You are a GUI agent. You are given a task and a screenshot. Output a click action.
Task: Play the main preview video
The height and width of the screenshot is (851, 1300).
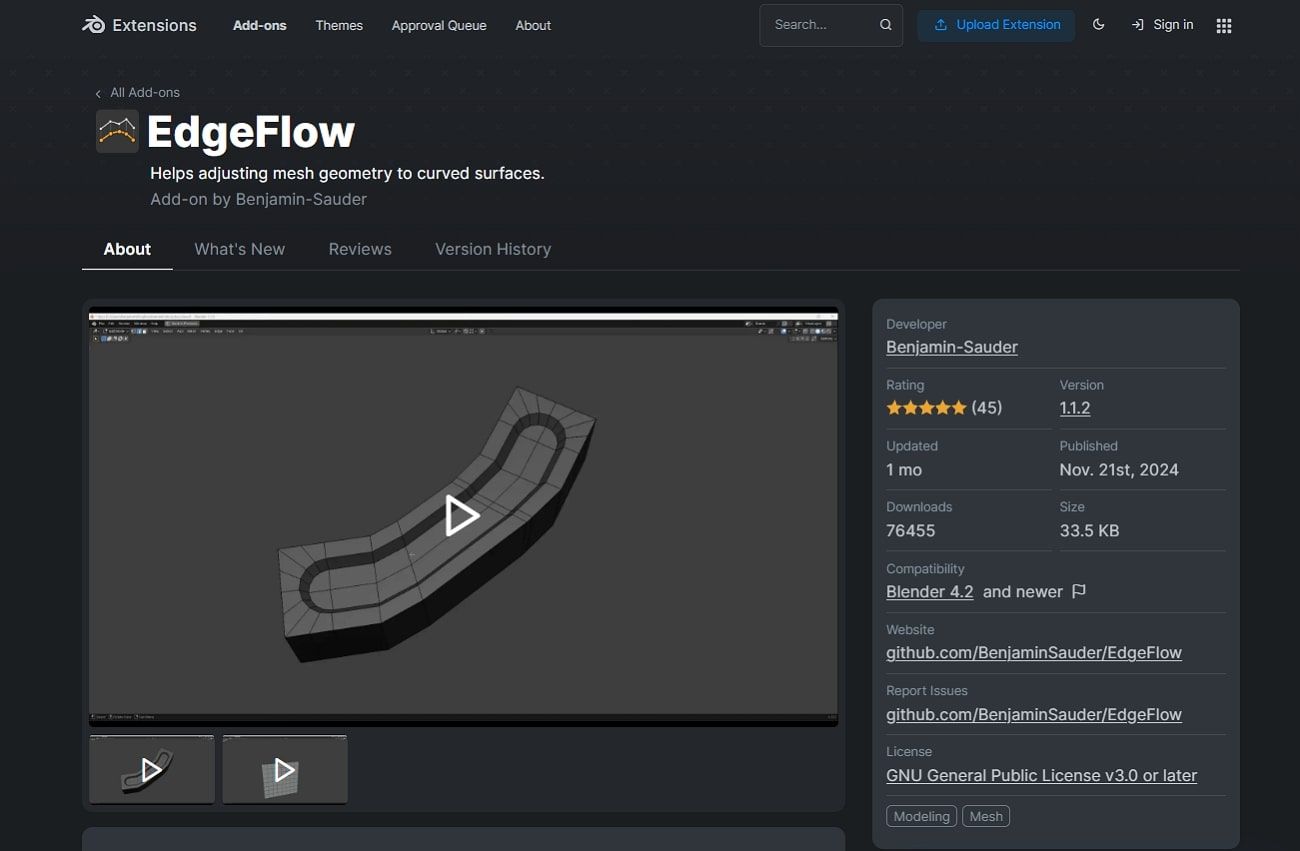coord(462,515)
